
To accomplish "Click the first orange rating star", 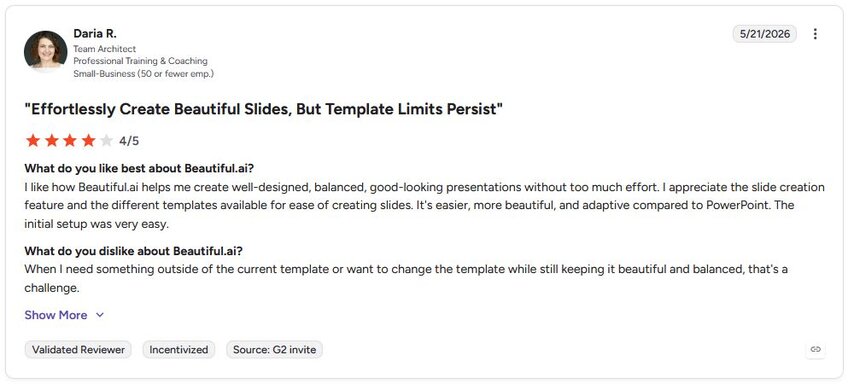I will [33, 141].
